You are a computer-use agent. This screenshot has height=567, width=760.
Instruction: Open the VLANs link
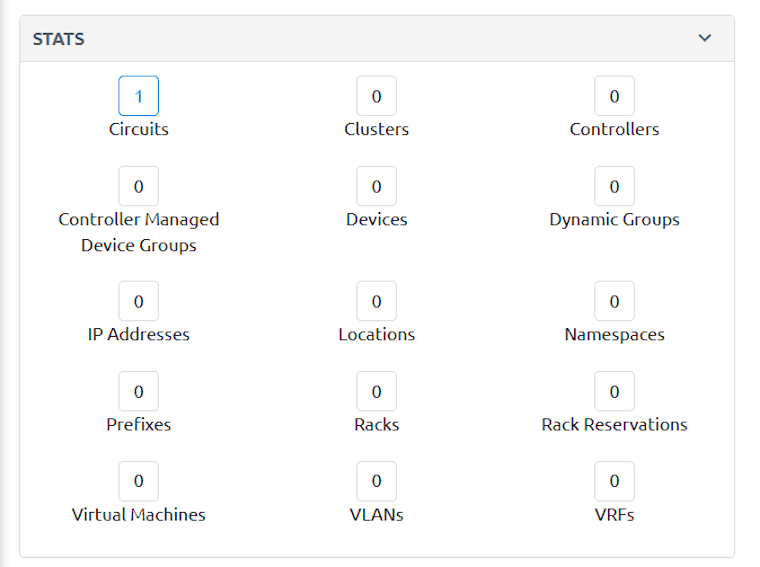[x=376, y=514]
